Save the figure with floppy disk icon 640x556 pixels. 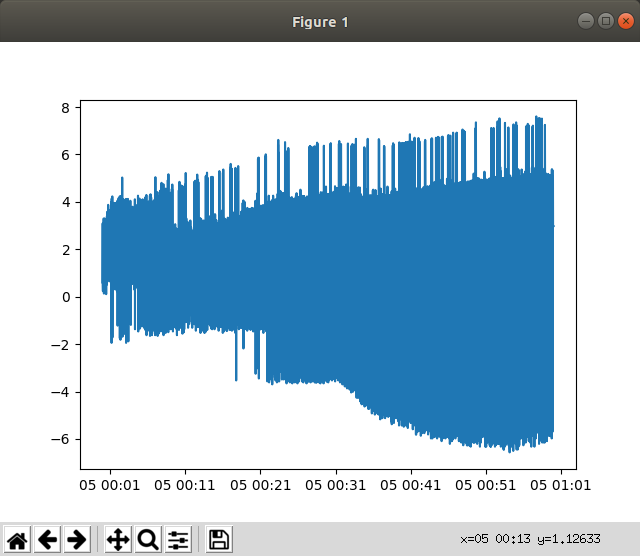click(219, 540)
